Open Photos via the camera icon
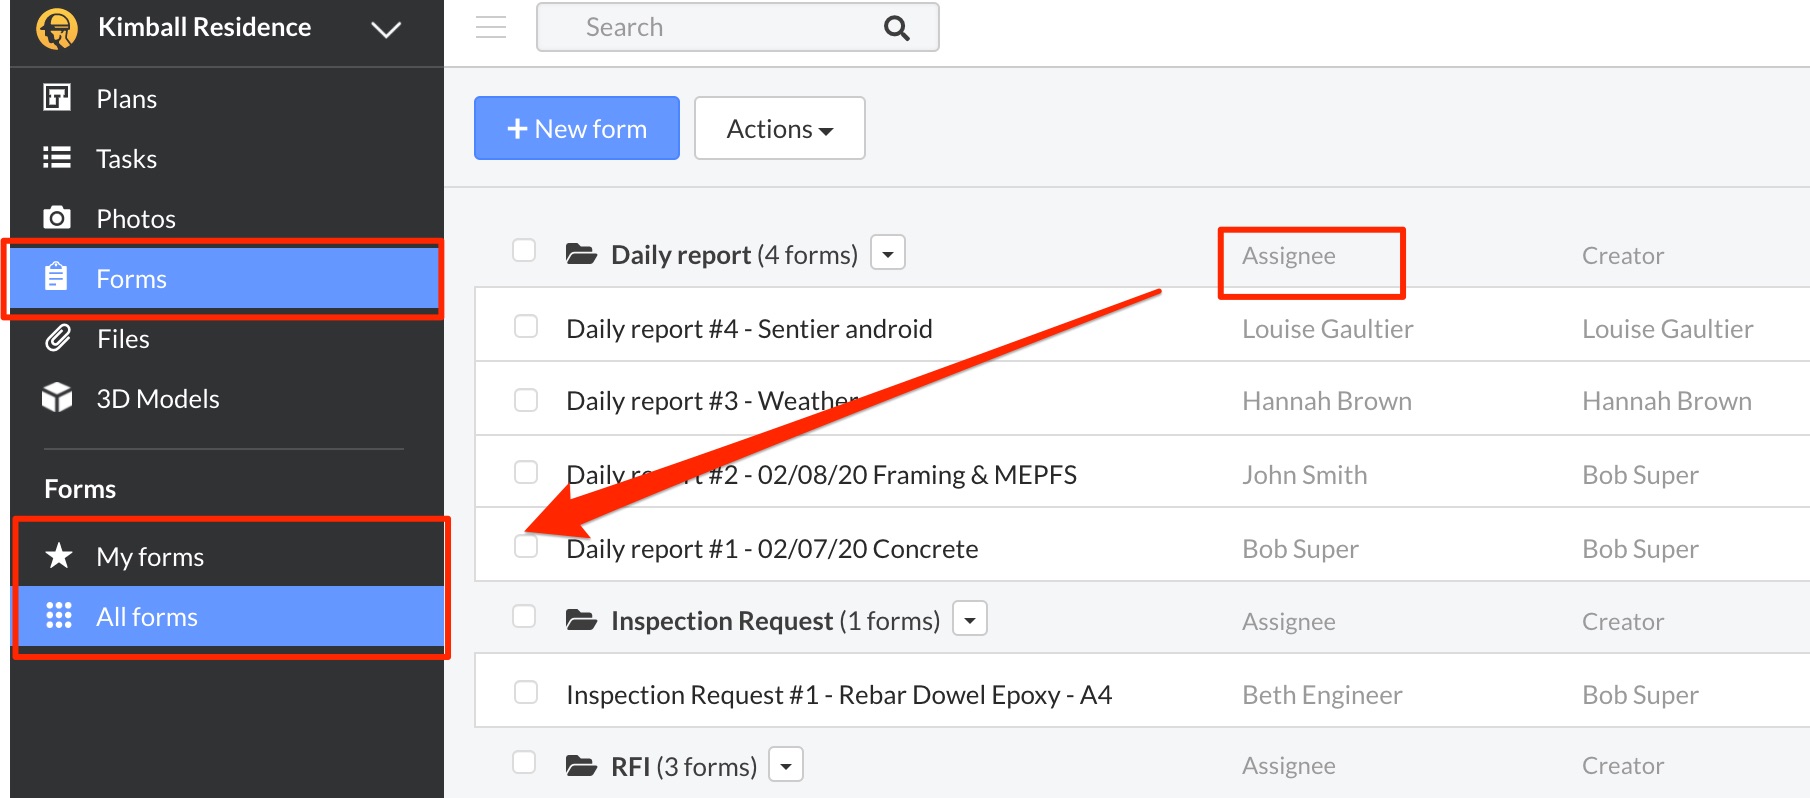The width and height of the screenshot is (1810, 798). pos(57,218)
